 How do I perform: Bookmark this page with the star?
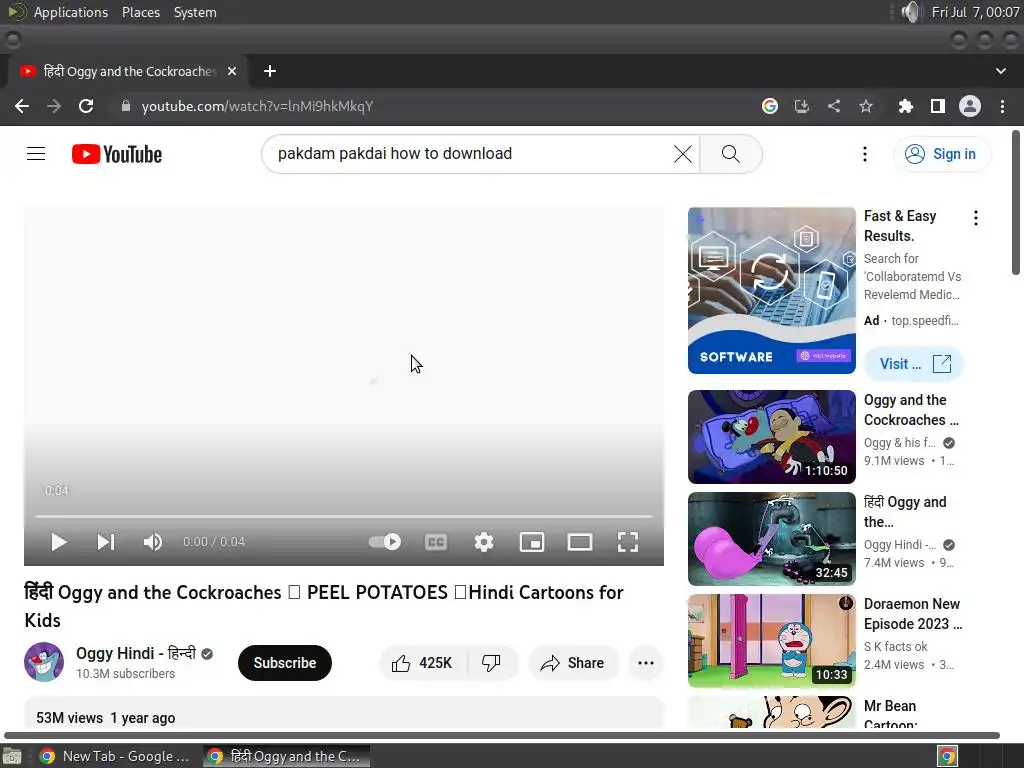866,106
